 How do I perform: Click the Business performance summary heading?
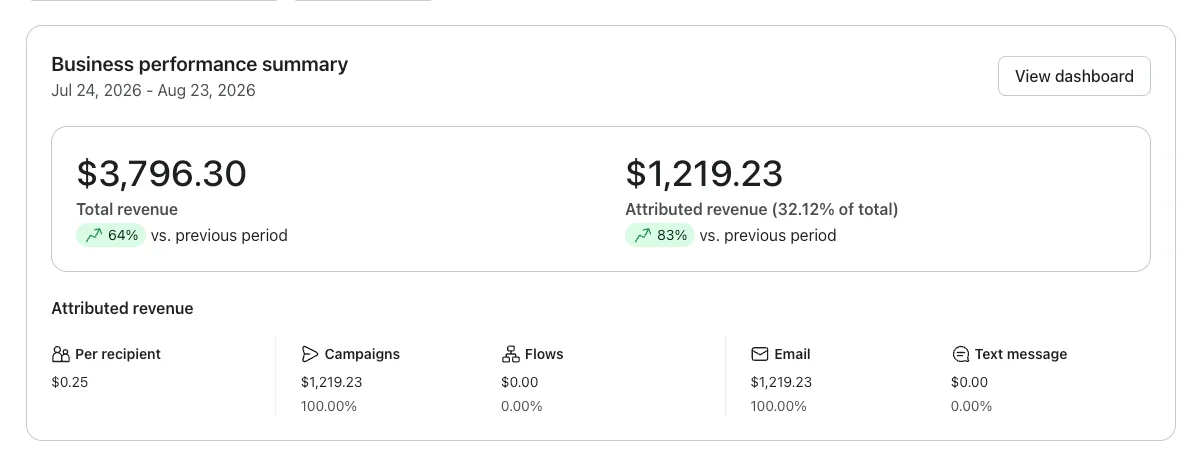point(200,64)
